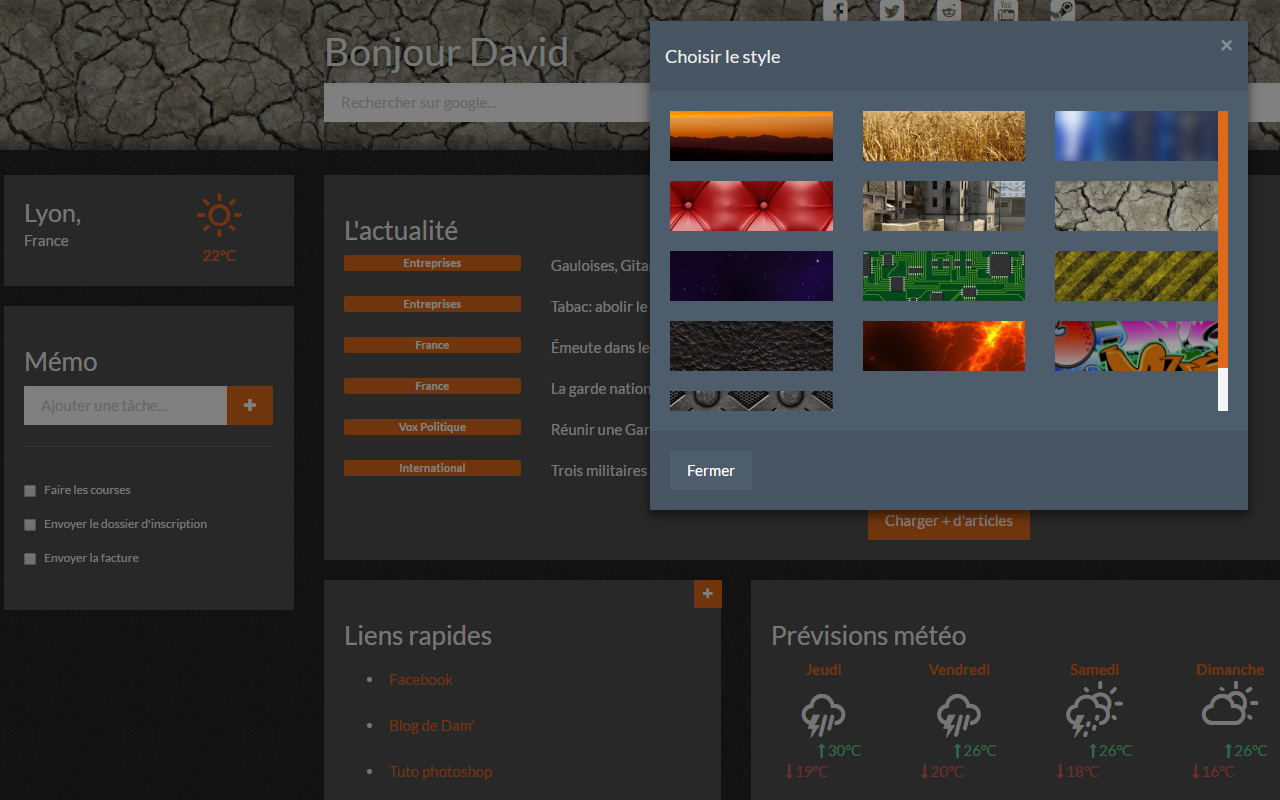Check the 'Faire les courses' task
1280x800 pixels.
[x=30, y=491]
